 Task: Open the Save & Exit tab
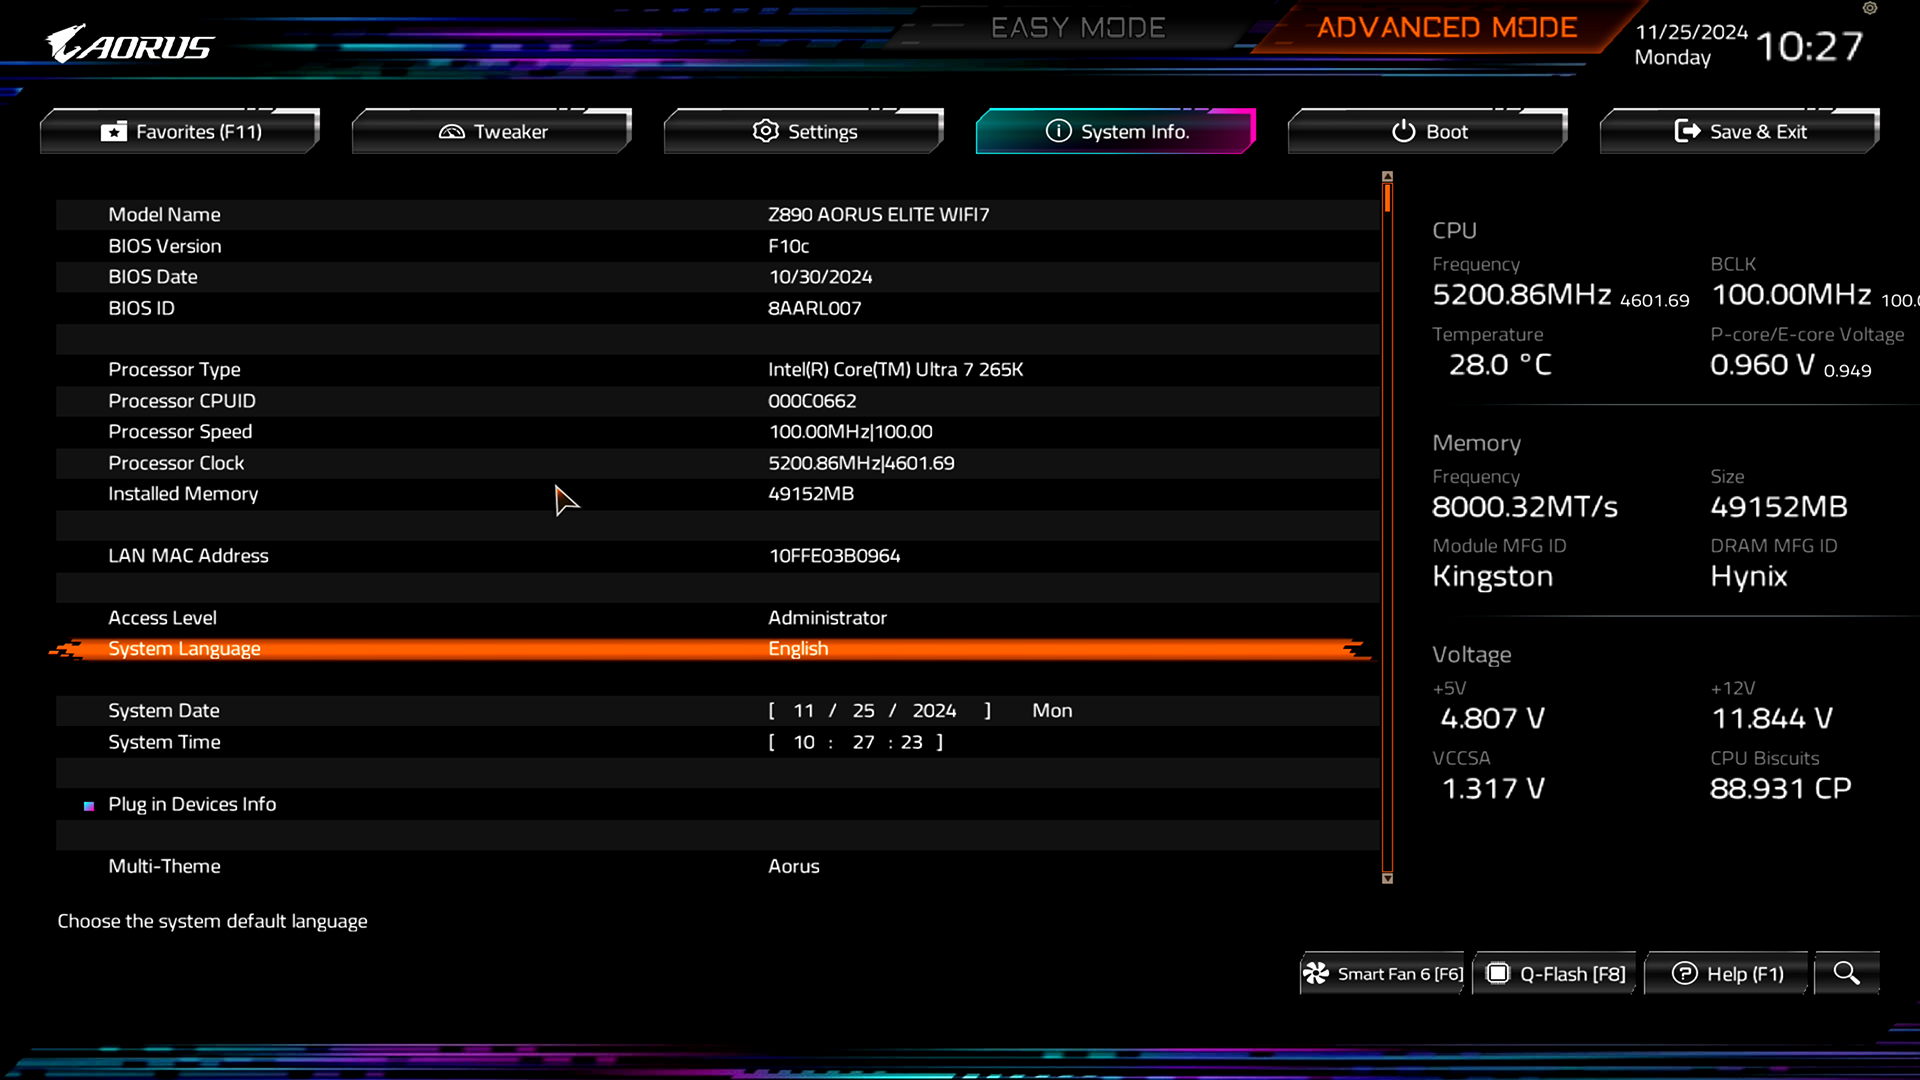[1740, 131]
